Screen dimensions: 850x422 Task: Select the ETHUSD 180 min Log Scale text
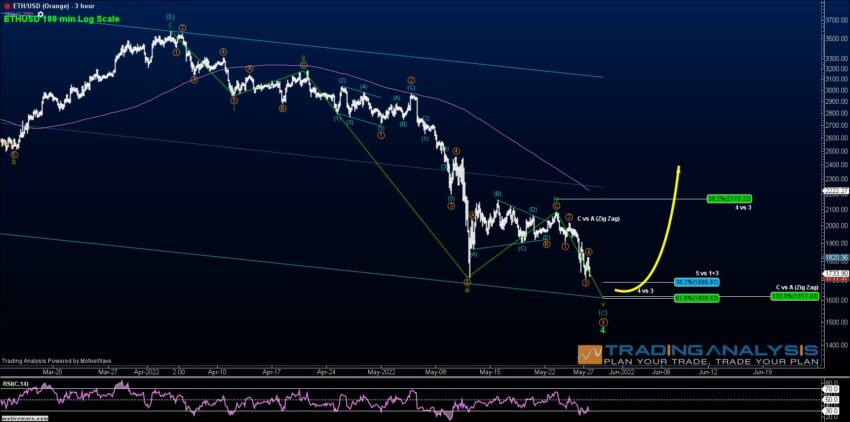(62, 18)
